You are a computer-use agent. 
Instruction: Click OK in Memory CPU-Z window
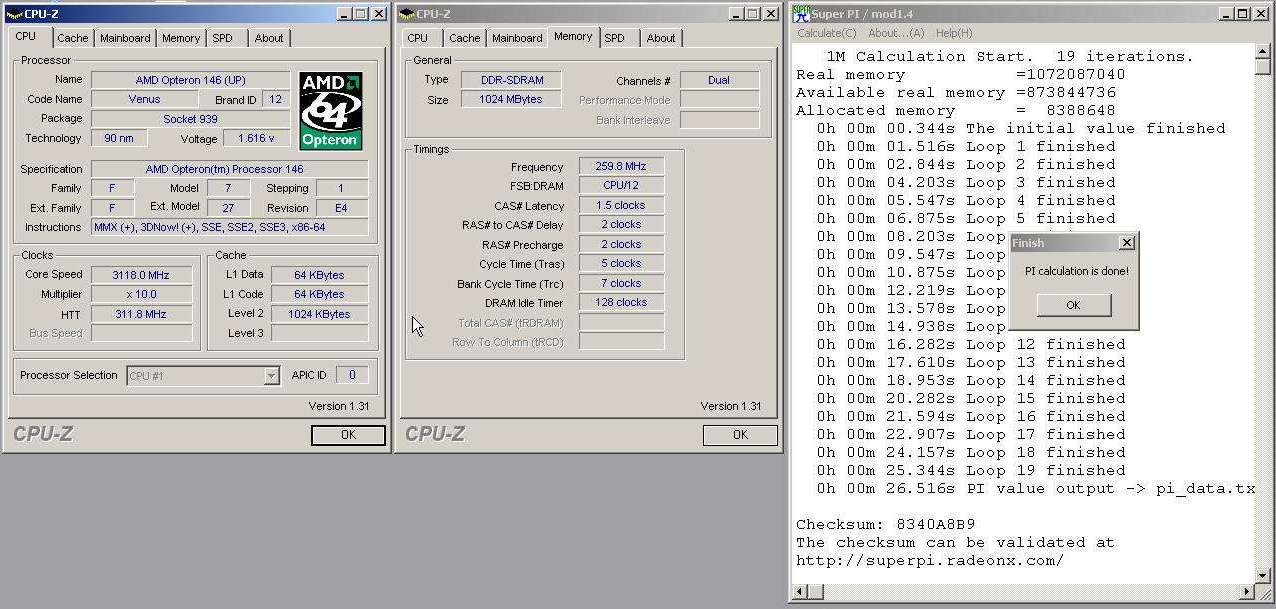point(740,435)
